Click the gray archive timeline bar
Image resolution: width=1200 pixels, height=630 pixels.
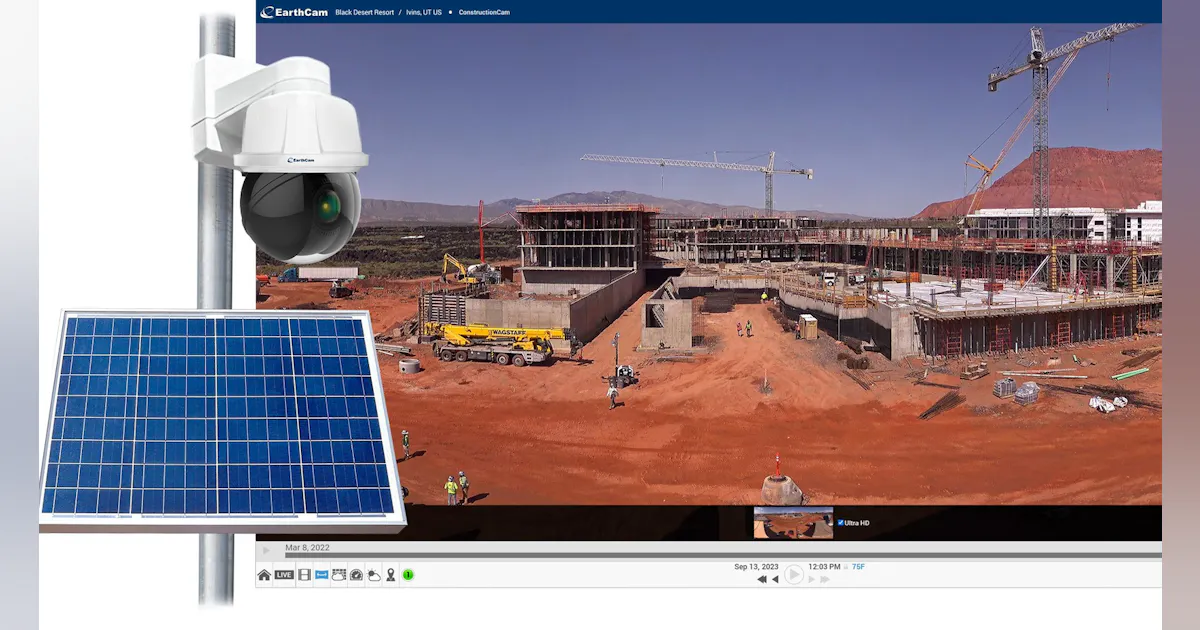(723, 555)
